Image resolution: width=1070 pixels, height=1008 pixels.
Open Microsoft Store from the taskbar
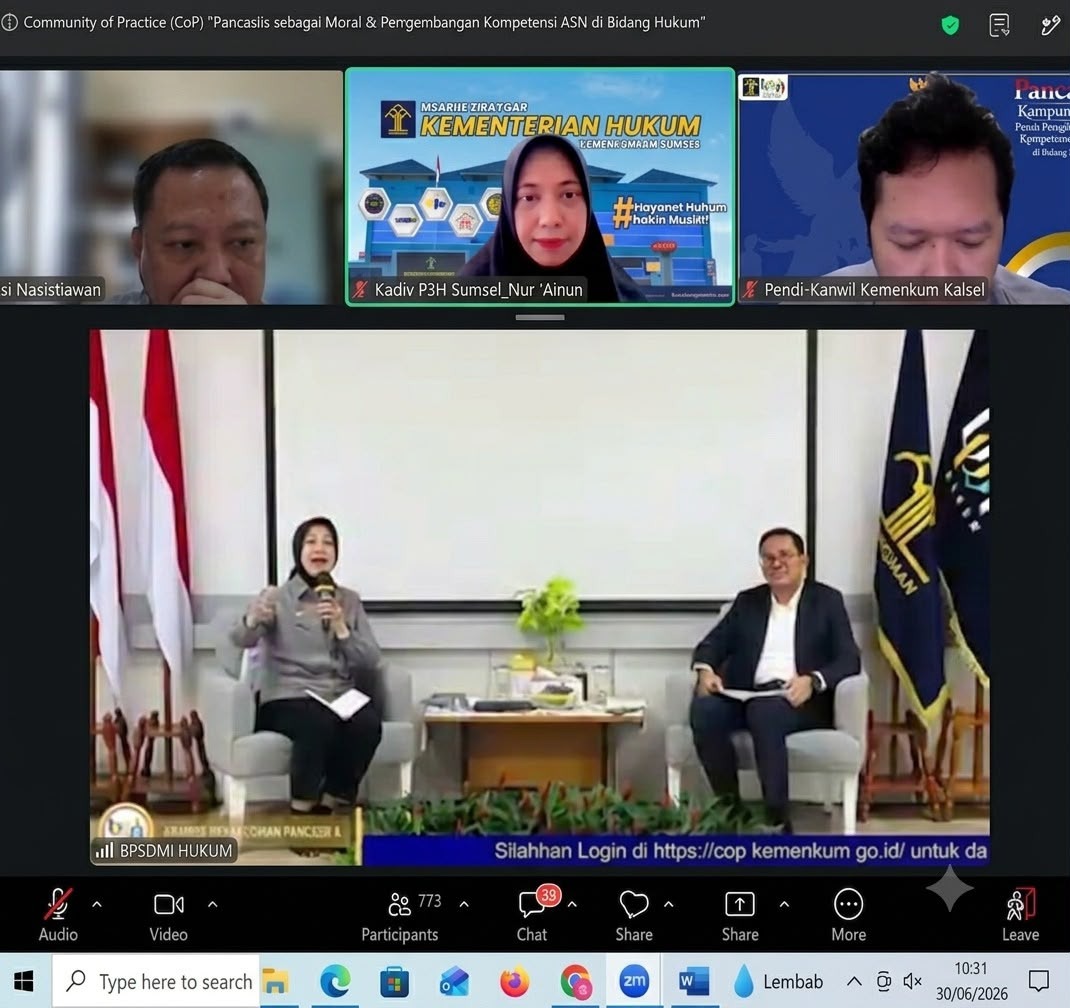click(x=394, y=983)
